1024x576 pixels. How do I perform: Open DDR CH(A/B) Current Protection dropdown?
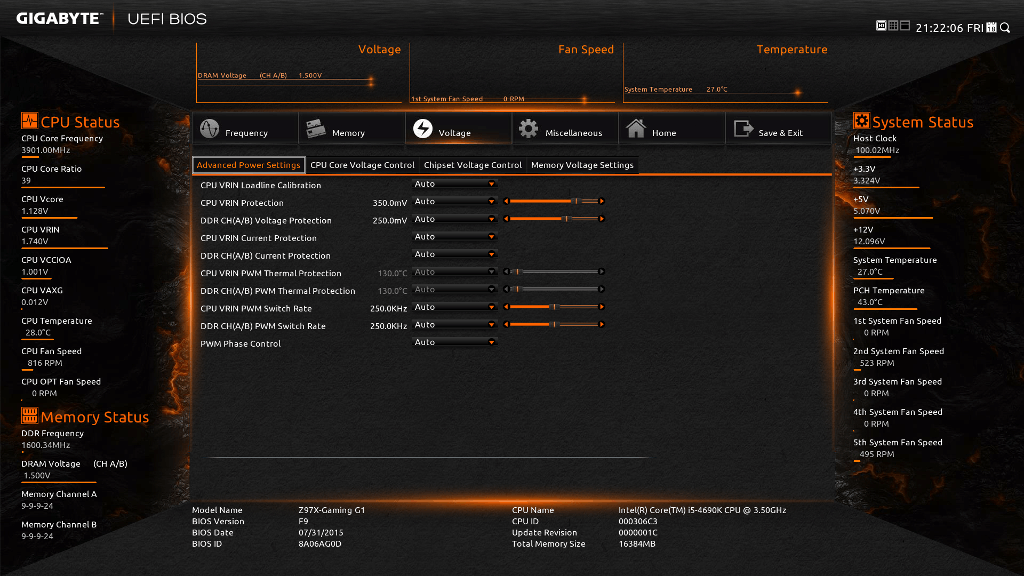pyautogui.click(x=455, y=255)
